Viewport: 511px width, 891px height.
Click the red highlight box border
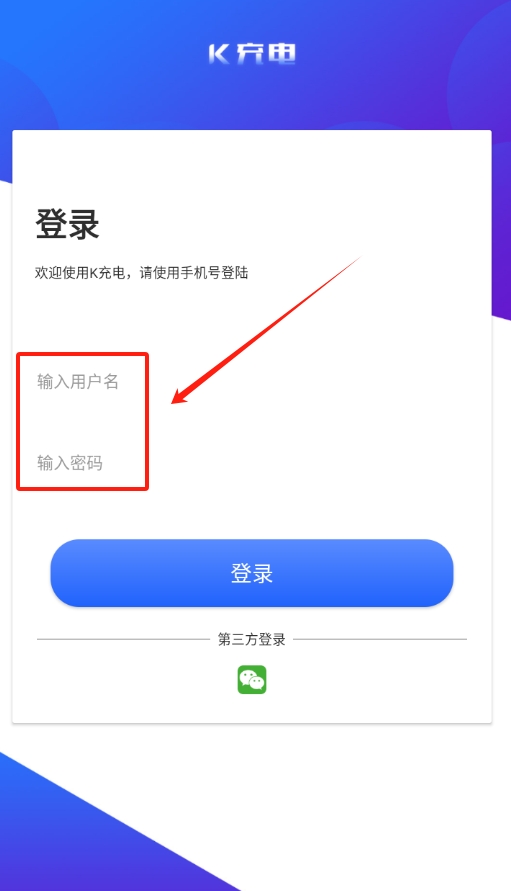coord(82,354)
